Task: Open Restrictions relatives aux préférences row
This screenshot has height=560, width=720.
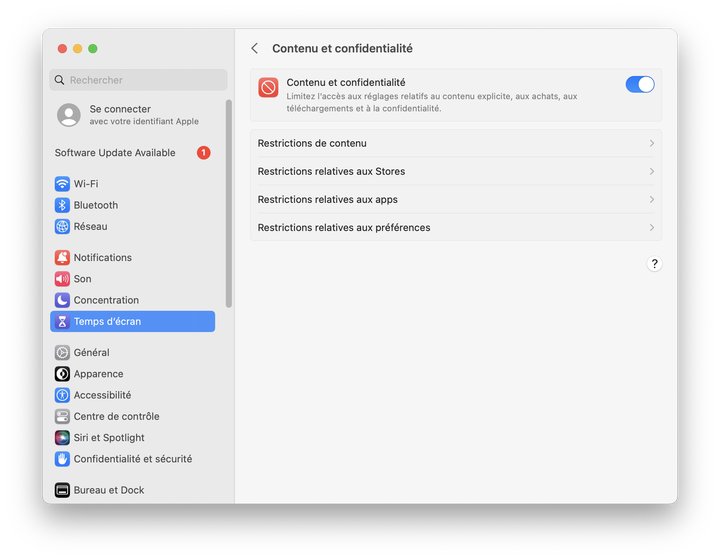Action: (x=455, y=228)
